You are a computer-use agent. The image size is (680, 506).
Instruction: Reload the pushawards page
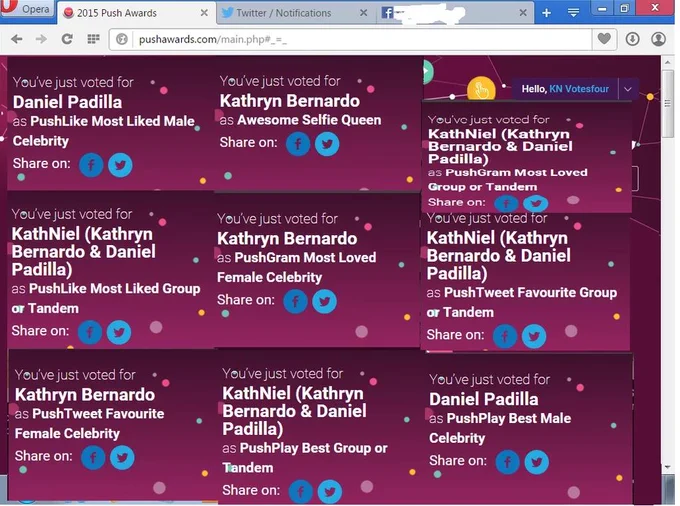[x=67, y=39]
